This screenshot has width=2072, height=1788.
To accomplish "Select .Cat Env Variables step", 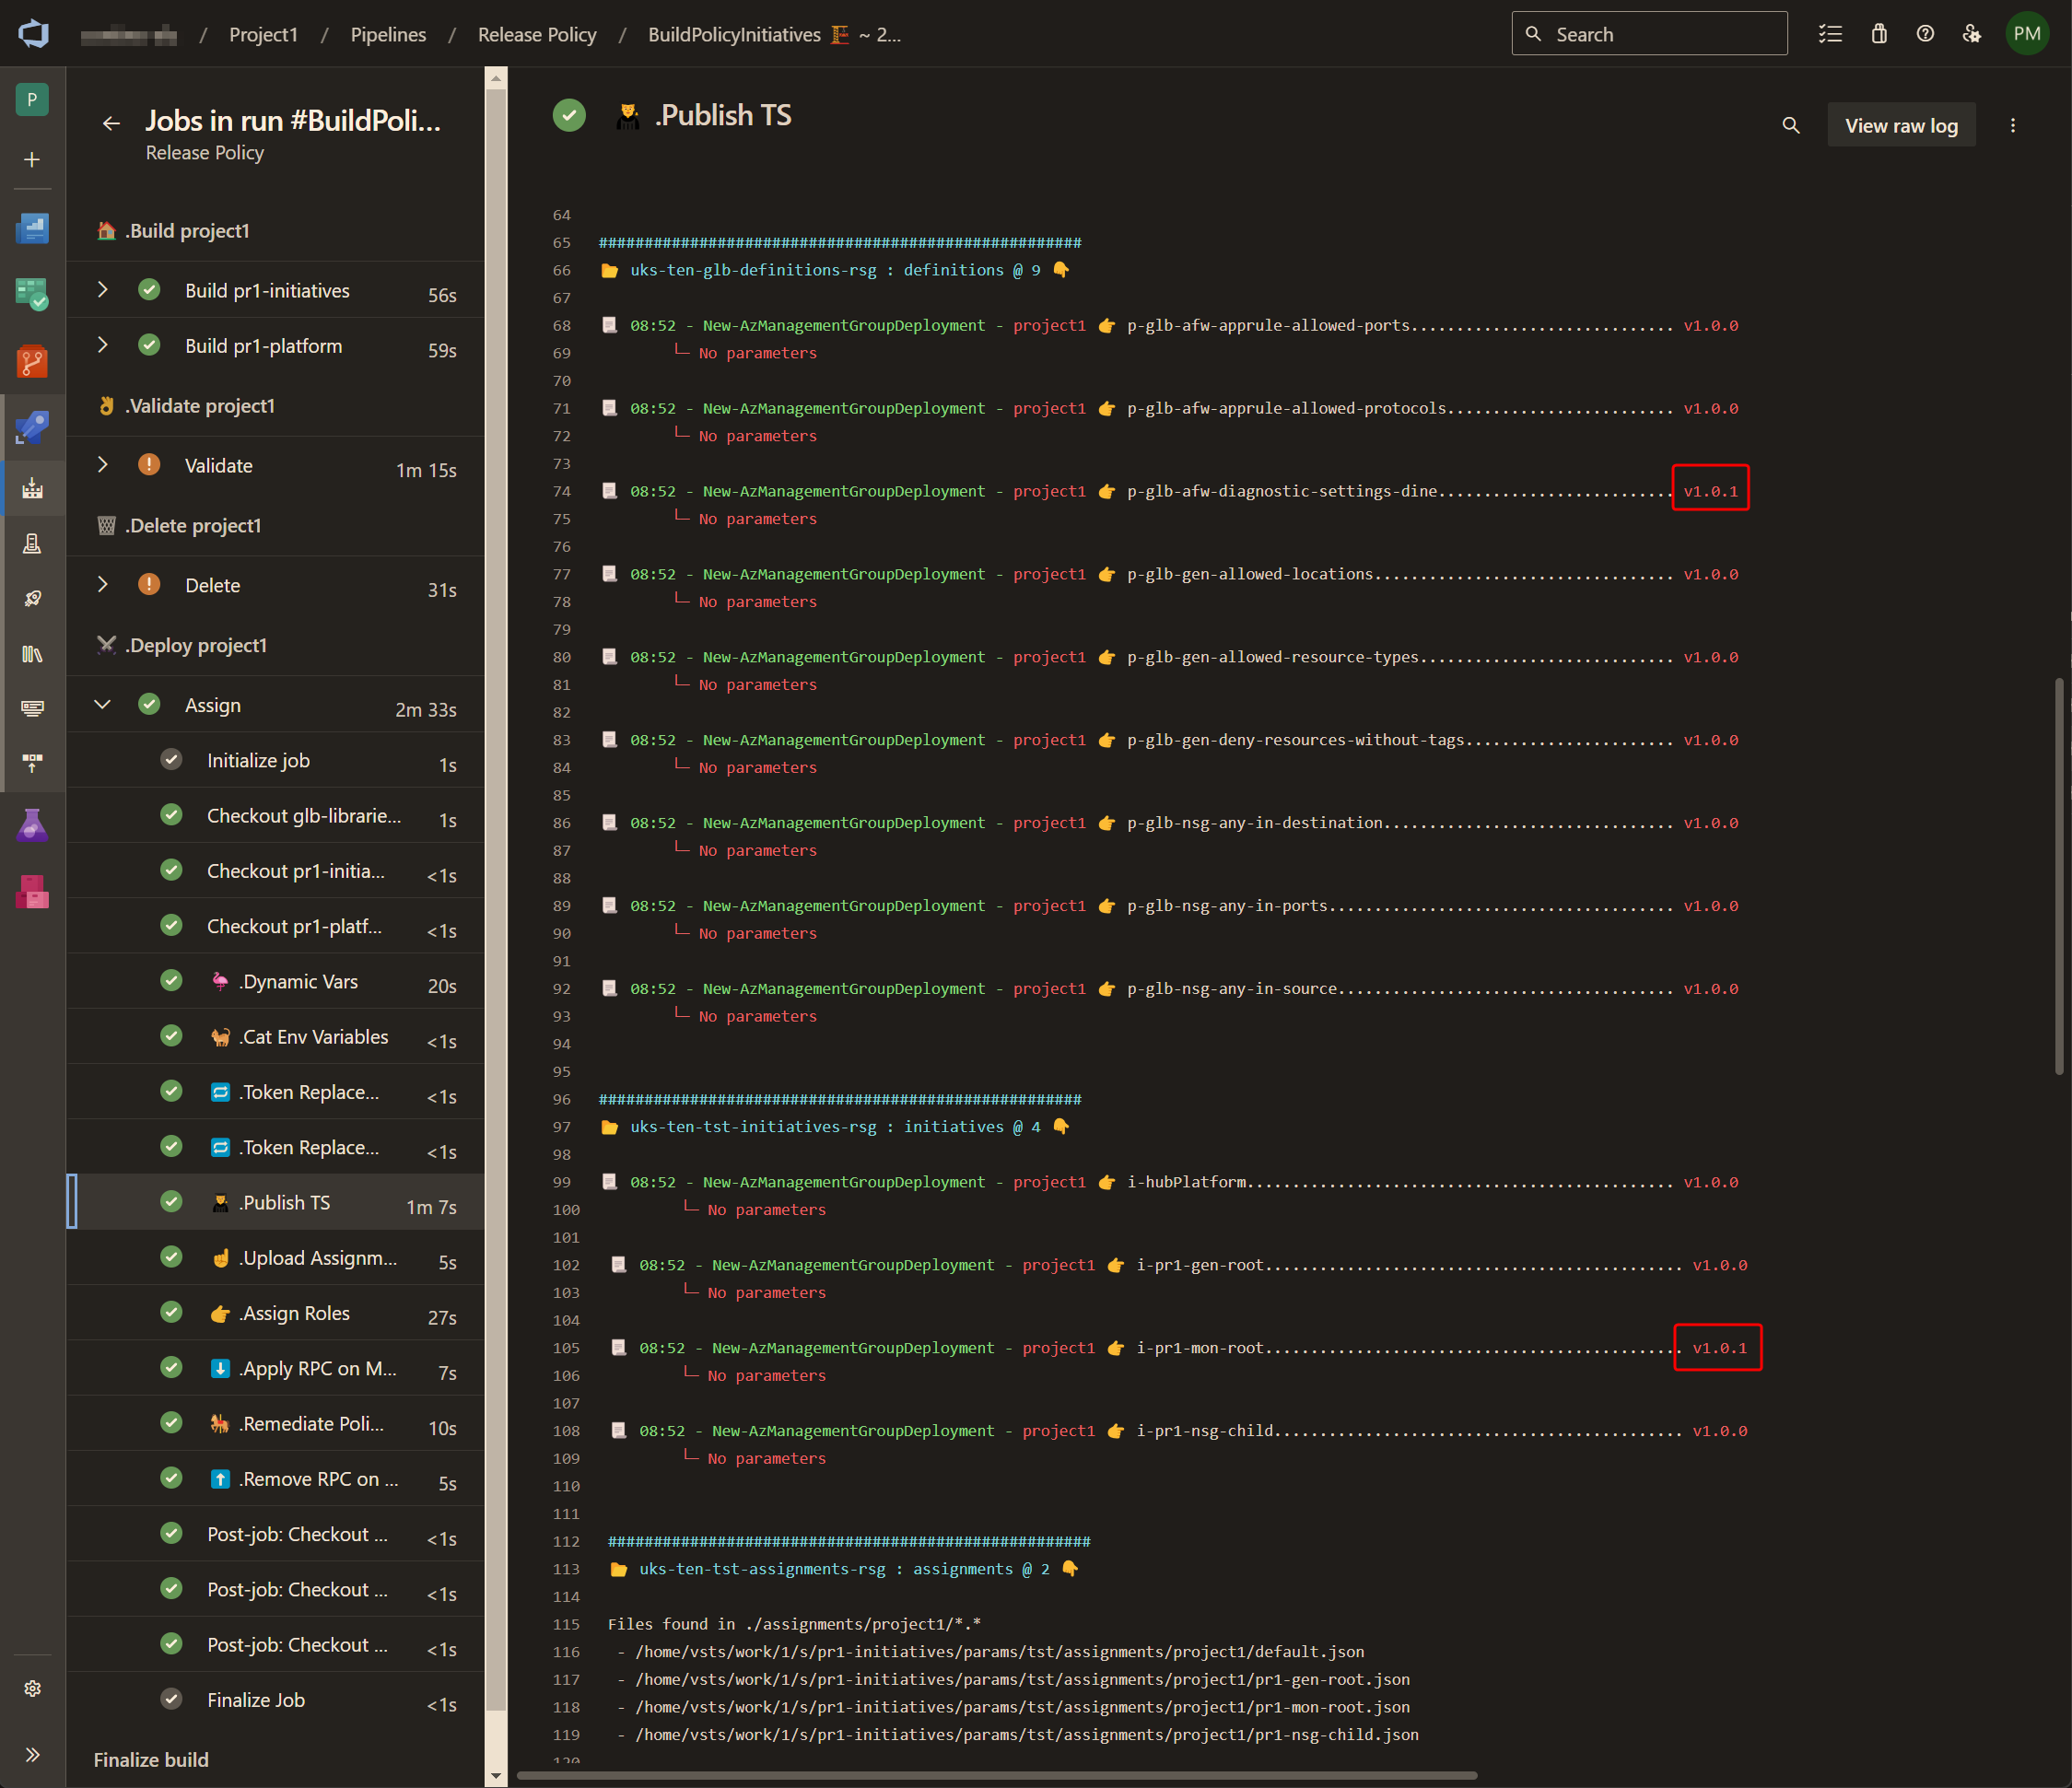I will [276, 1036].
